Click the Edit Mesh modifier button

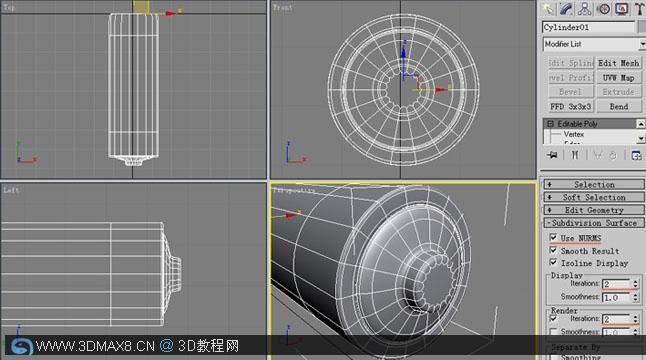click(x=618, y=63)
